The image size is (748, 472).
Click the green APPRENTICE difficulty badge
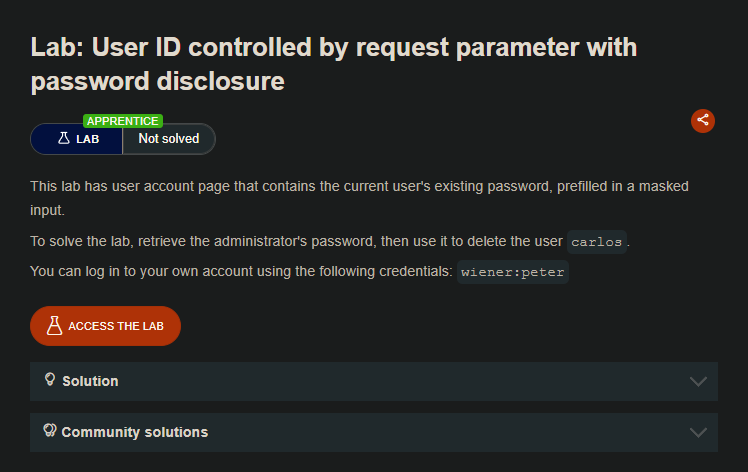(x=123, y=121)
